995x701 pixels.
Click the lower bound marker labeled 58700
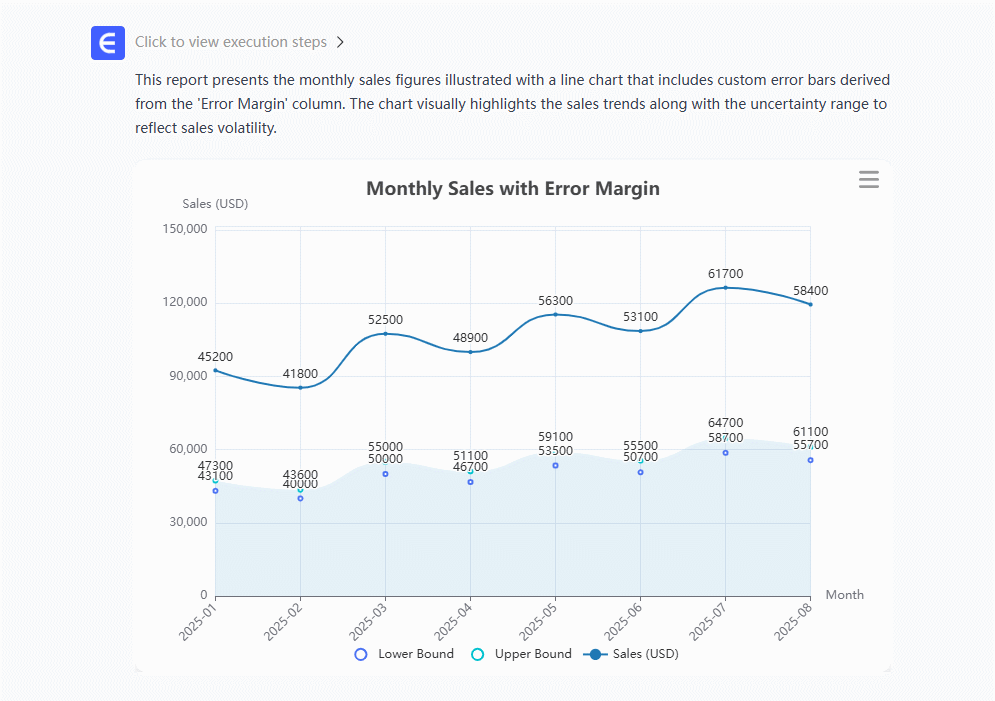[726, 453]
